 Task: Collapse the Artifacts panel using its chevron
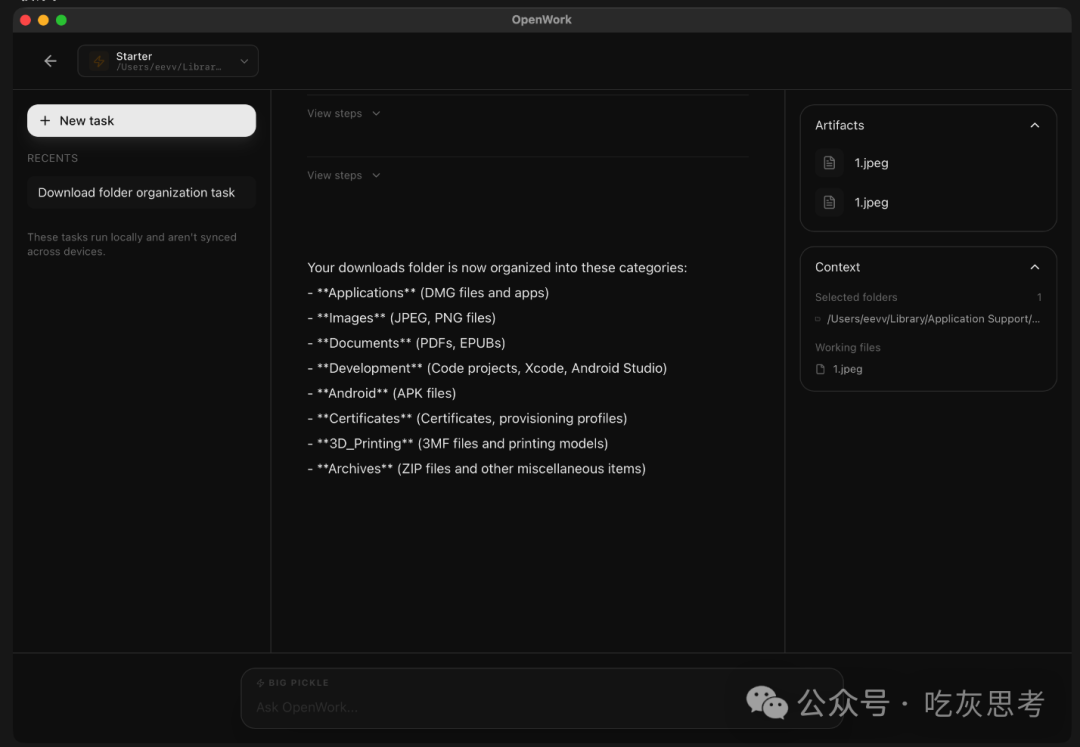pos(1035,125)
